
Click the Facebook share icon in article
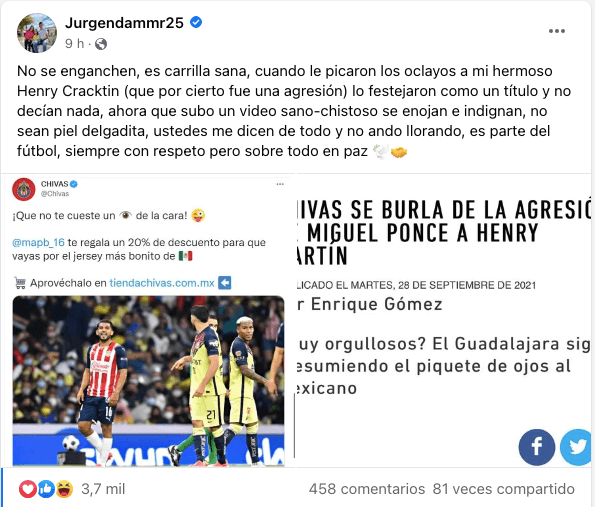click(537, 447)
